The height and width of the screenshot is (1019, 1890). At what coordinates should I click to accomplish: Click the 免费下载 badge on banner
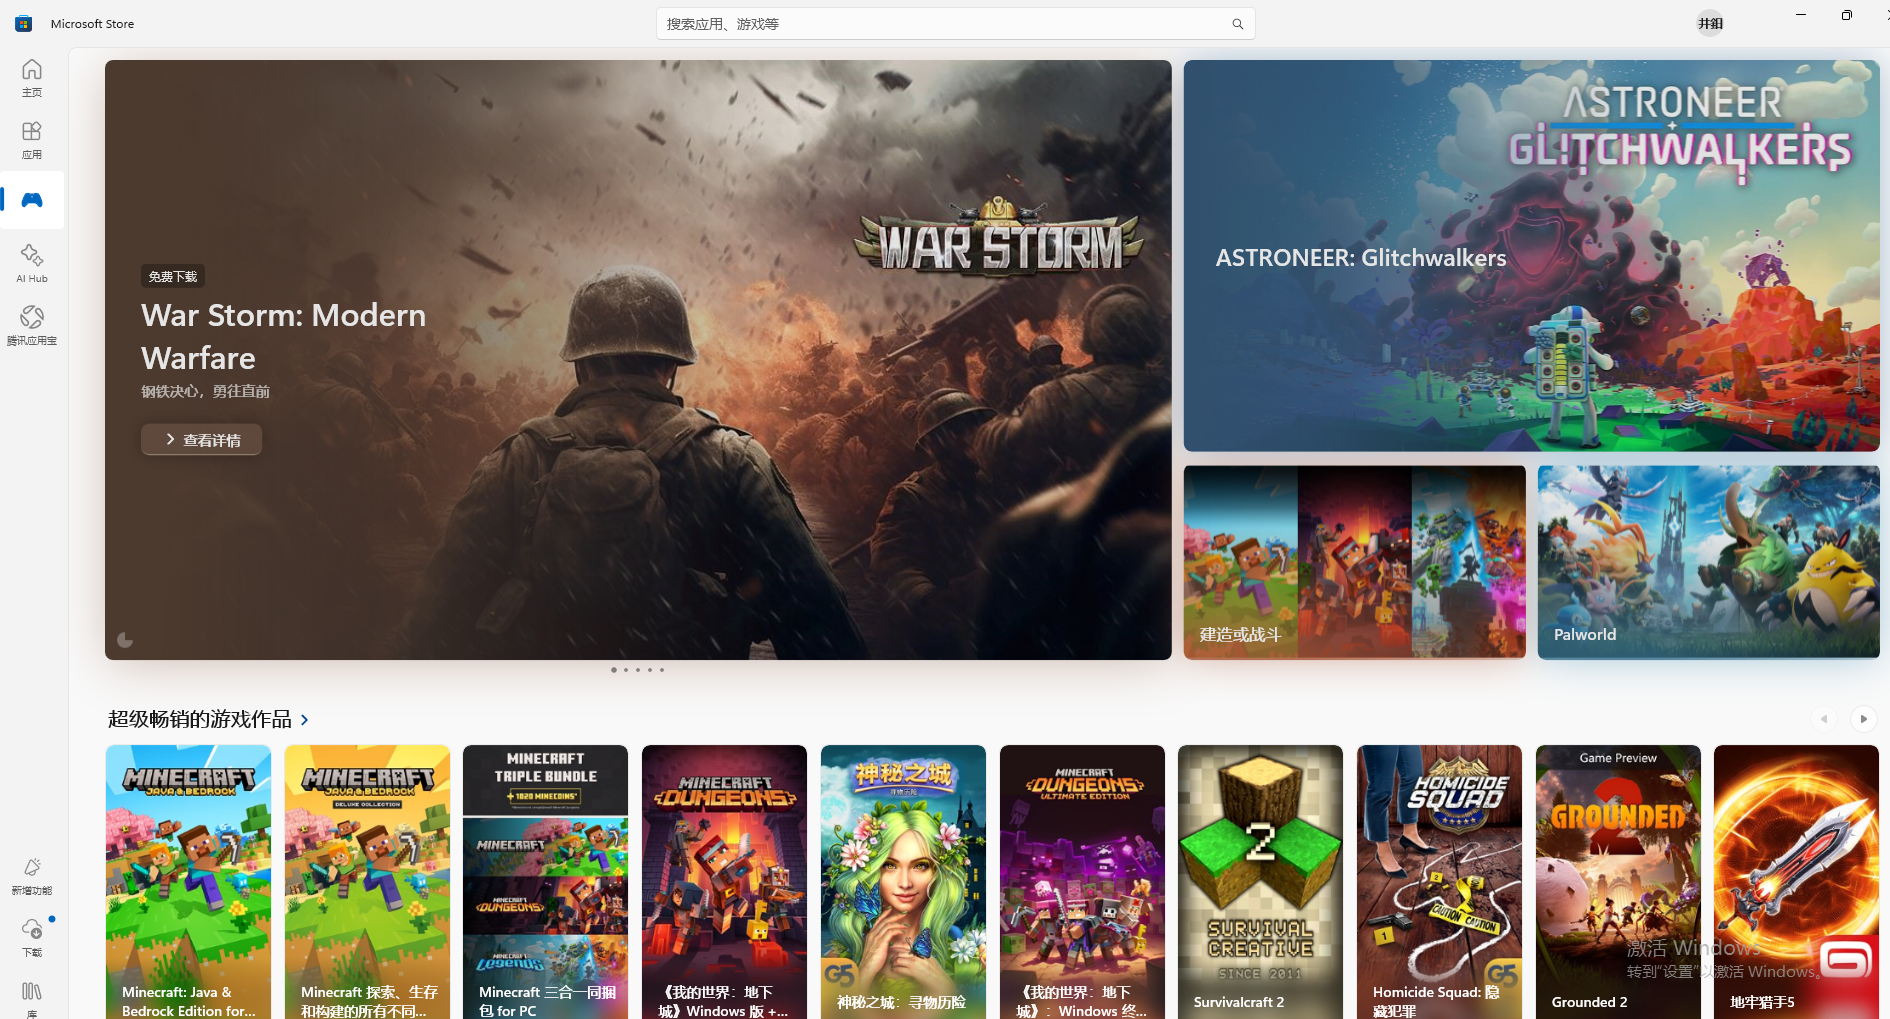pos(173,277)
